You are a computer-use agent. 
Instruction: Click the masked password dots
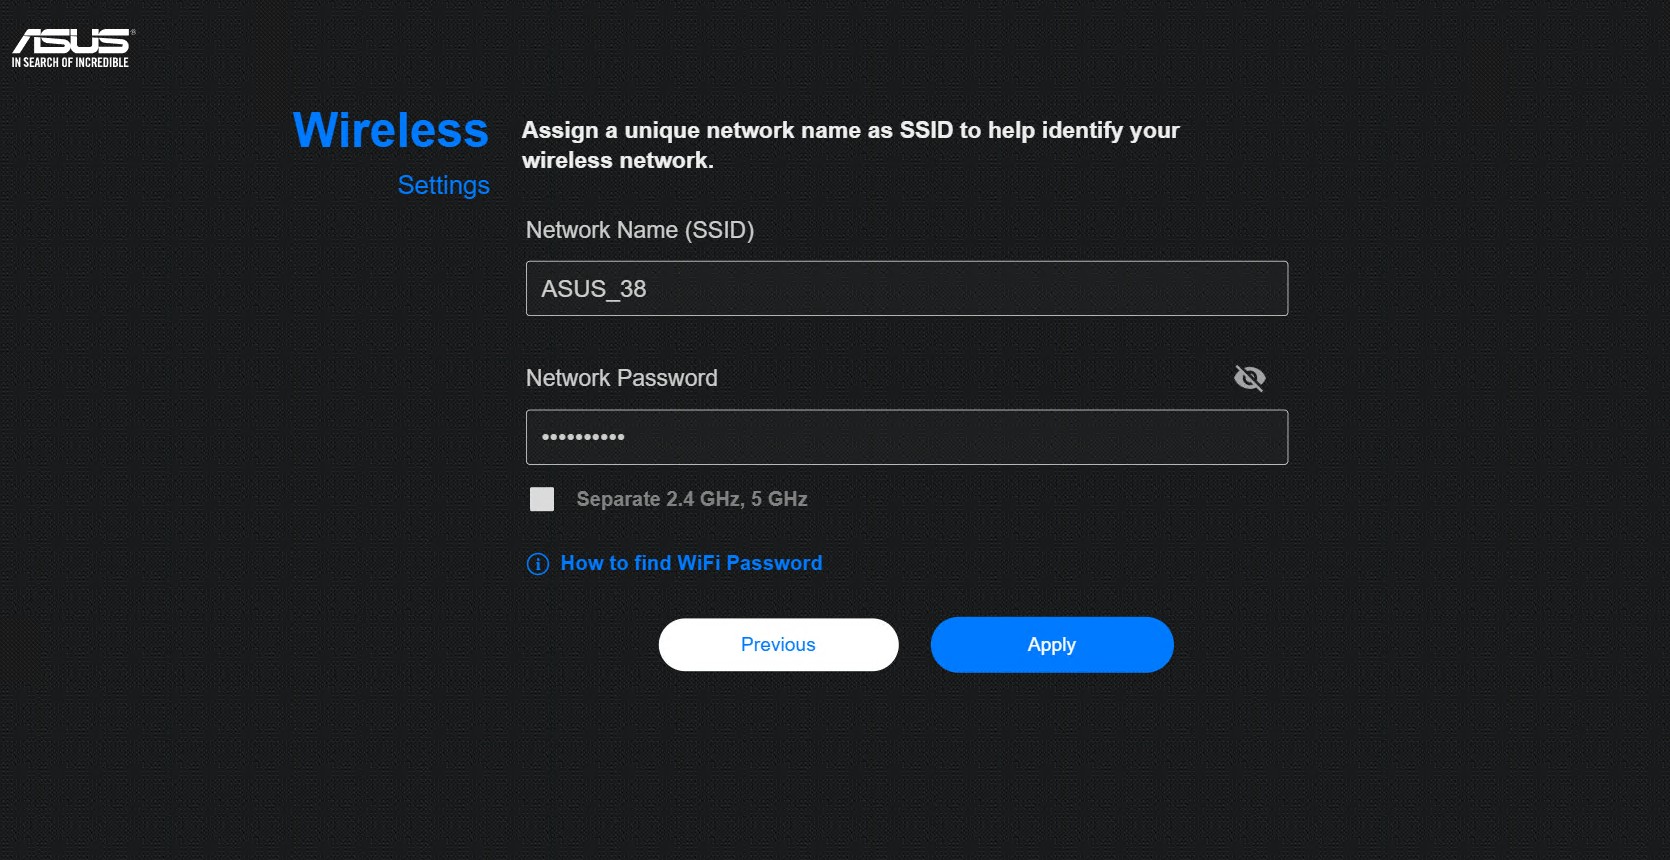(x=583, y=437)
